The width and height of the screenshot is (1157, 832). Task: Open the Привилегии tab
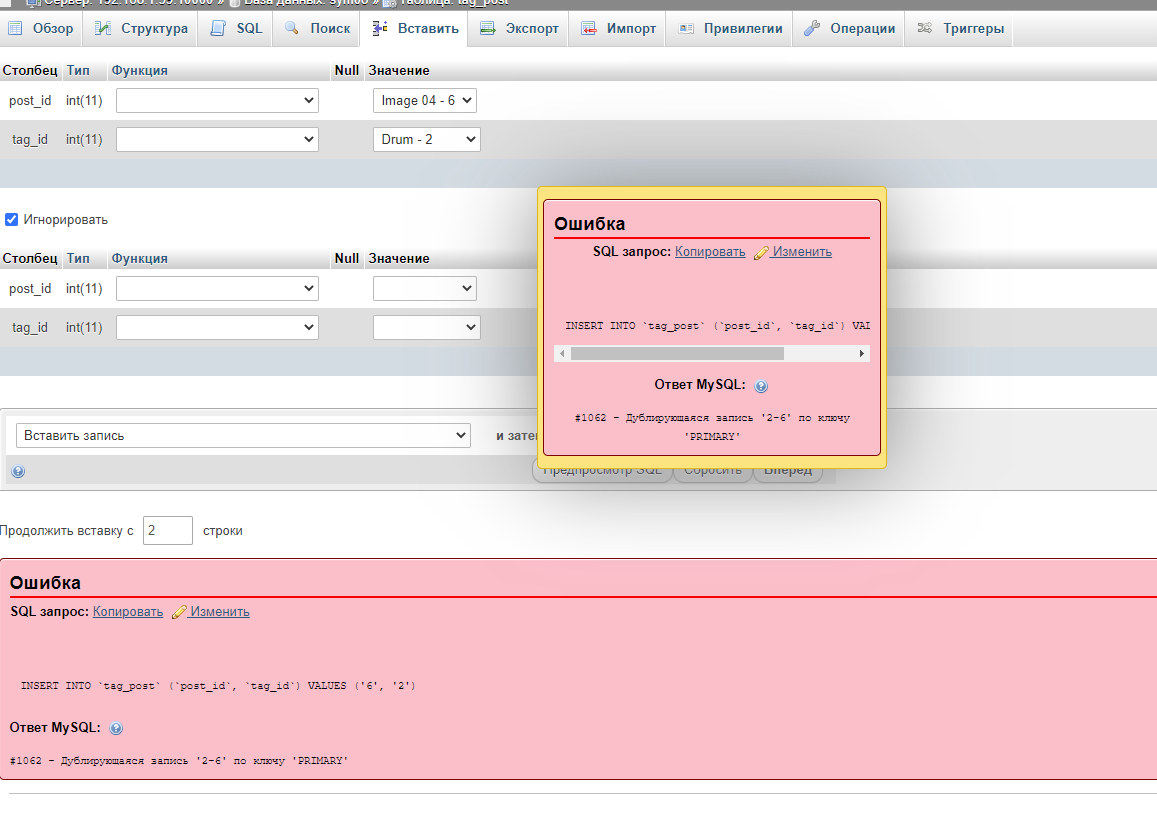point(730,29)
